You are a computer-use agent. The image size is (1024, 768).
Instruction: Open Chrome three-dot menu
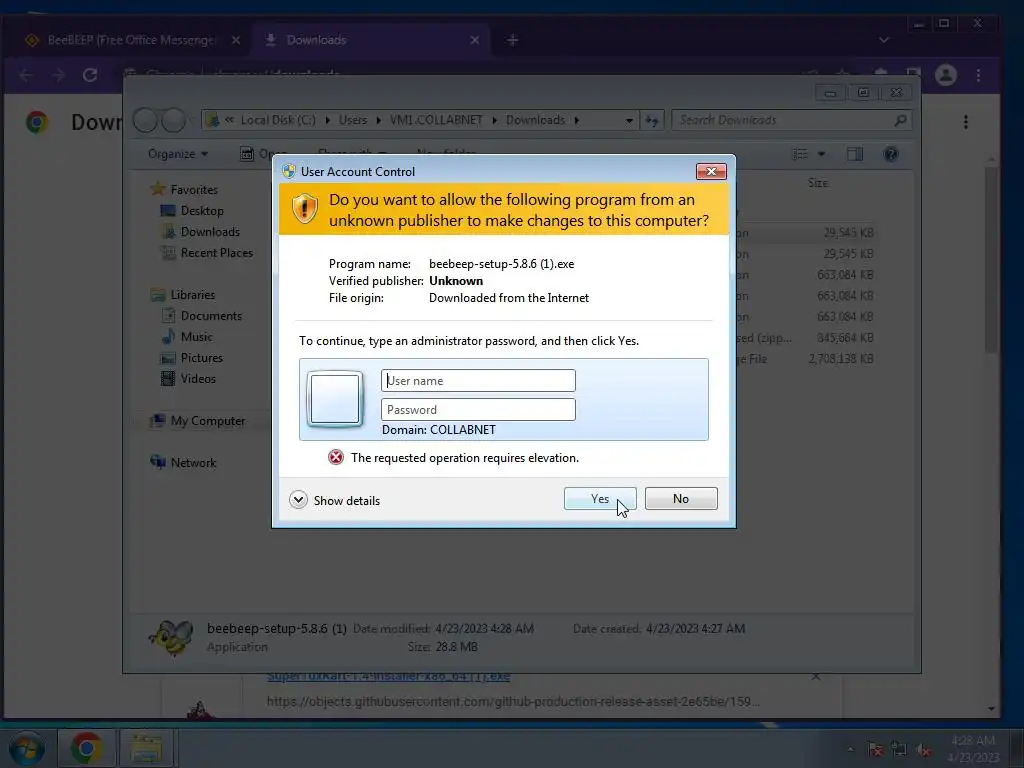pyautogui.click(x=978, y=75)
